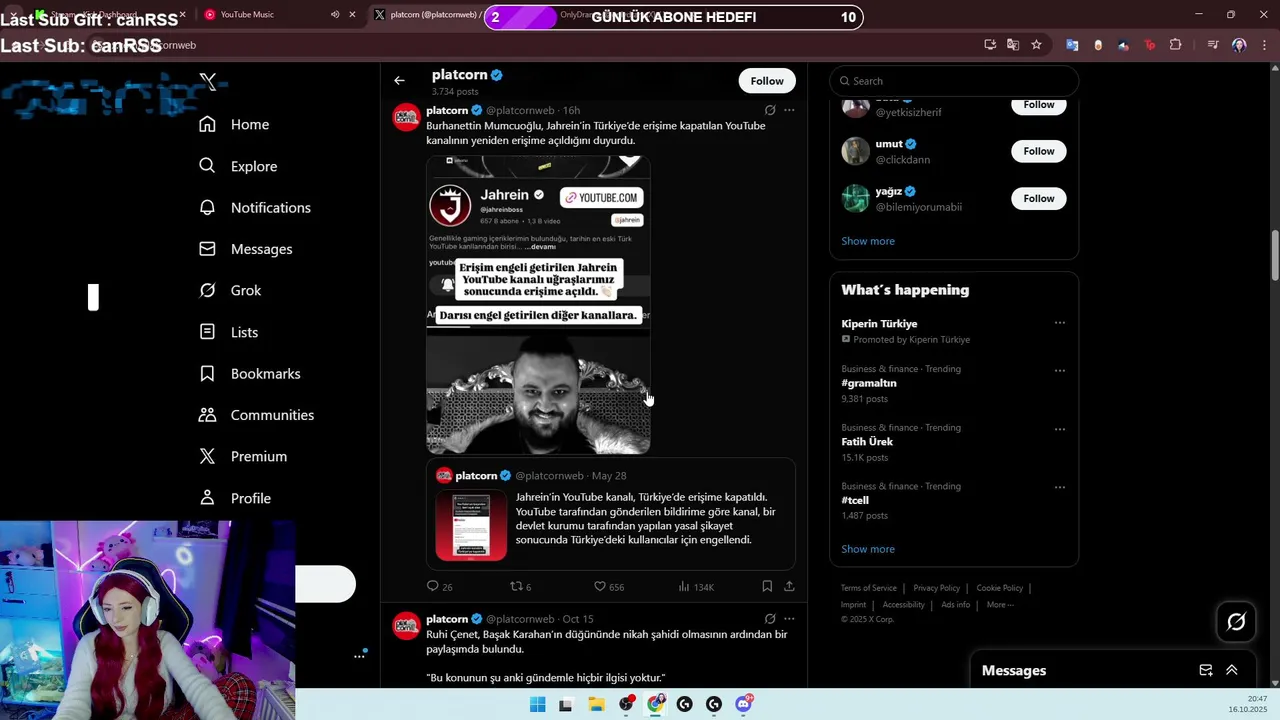
Task: Show more under What's happening trends
Action: tap(868, 549)
